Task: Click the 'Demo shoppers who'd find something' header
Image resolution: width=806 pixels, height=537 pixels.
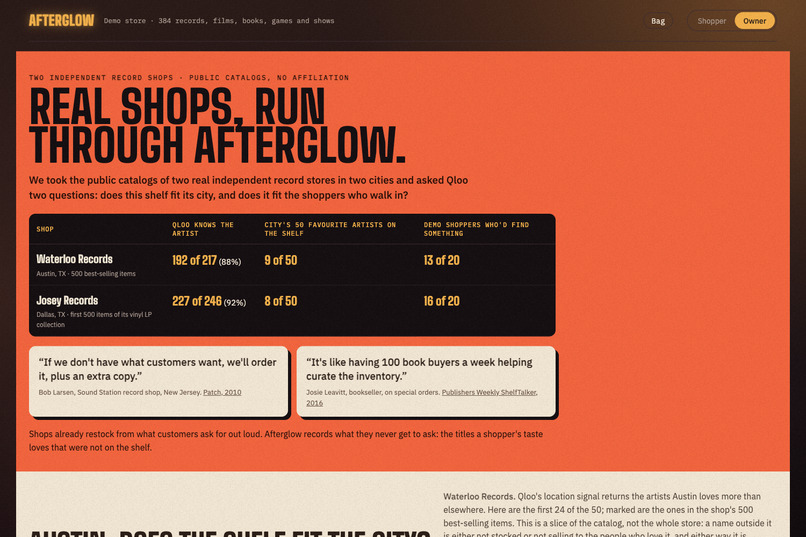Action: pyautogui.click(x=476, y=229)
